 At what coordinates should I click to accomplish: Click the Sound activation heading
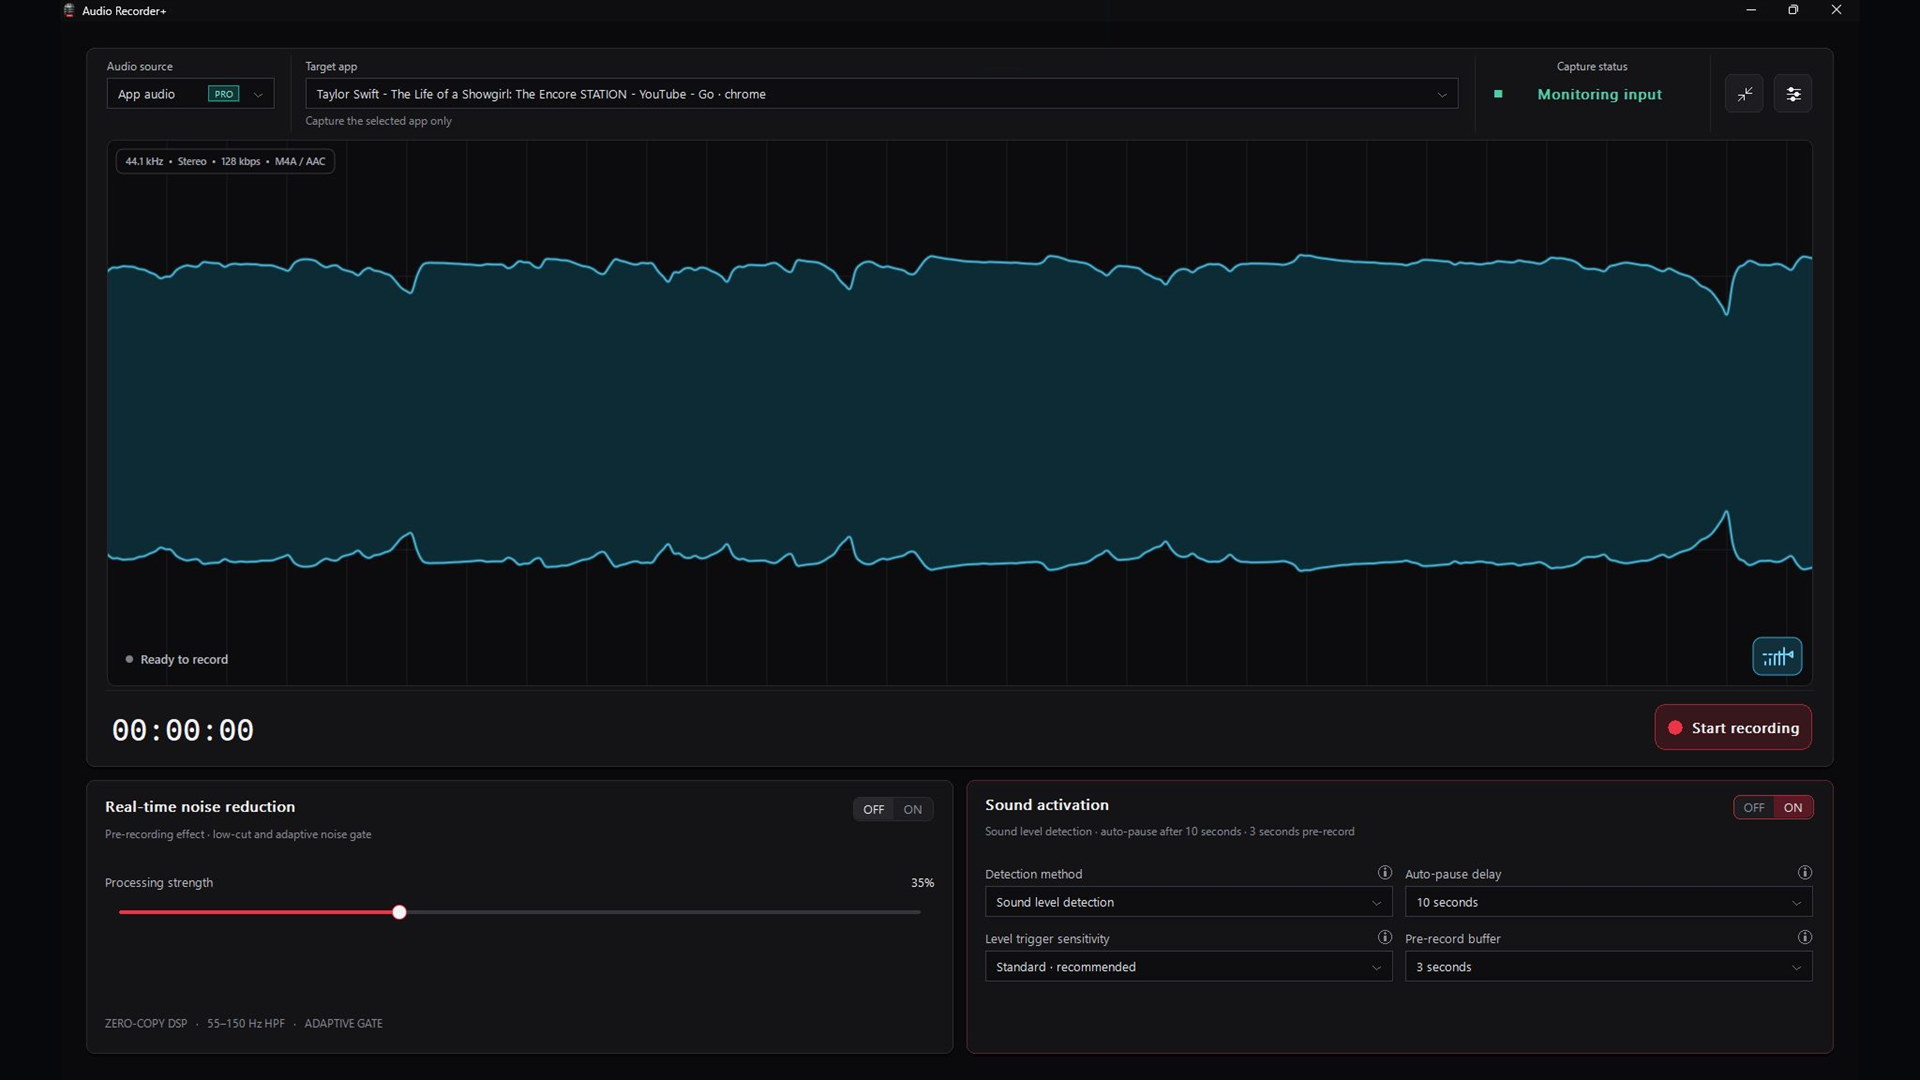(x=1047, y=805)
